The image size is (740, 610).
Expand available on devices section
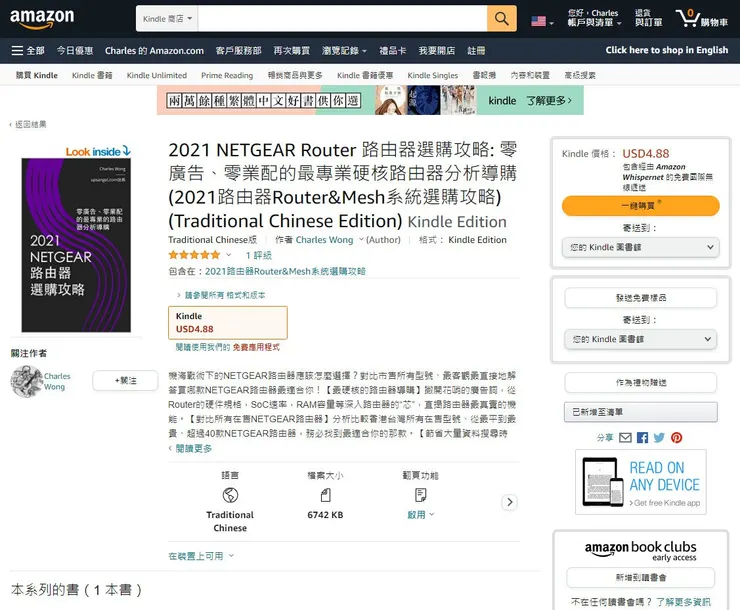(201, 556)
